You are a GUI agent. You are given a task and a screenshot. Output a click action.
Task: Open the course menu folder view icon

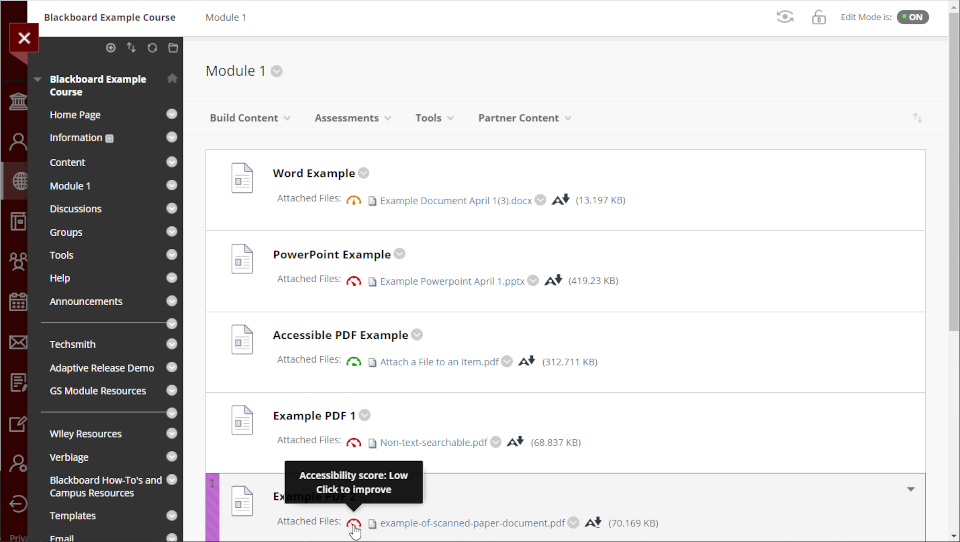[x=173, y=48]
